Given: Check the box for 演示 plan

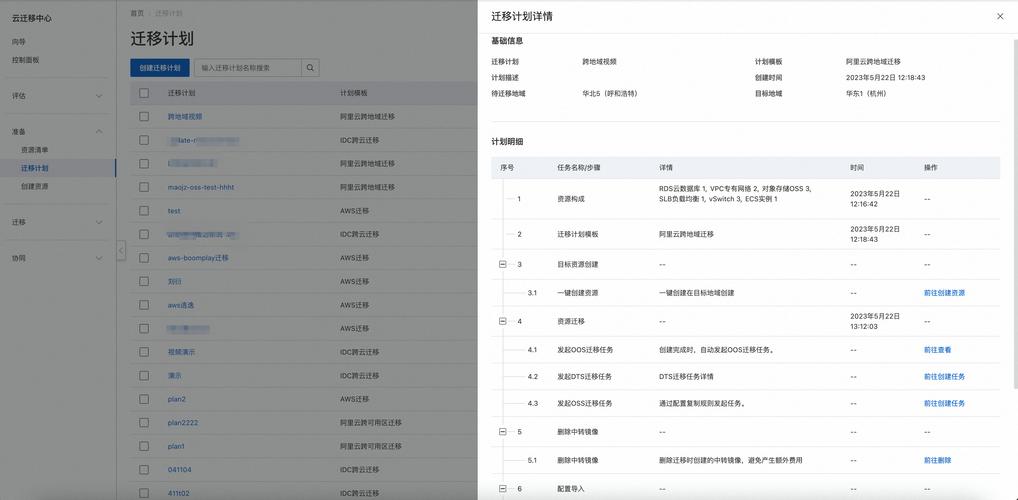Looking at the screenshot, I should (x=144, y=376).
